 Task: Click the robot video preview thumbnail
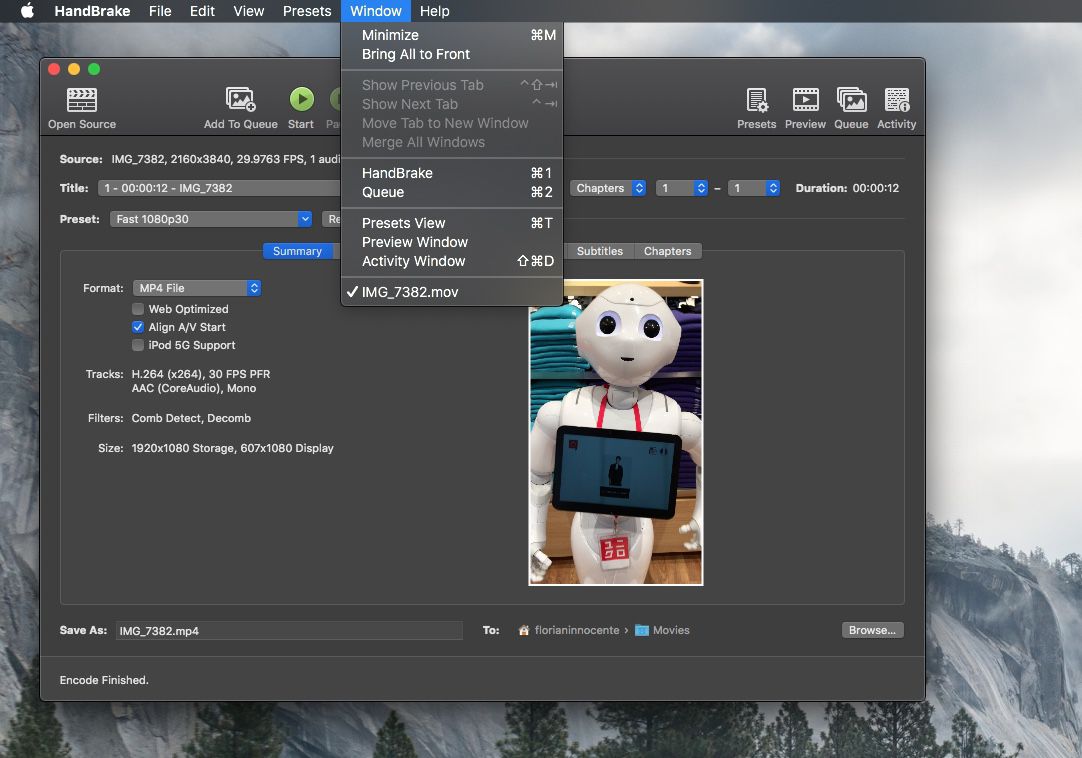click(x=616, y=433)
